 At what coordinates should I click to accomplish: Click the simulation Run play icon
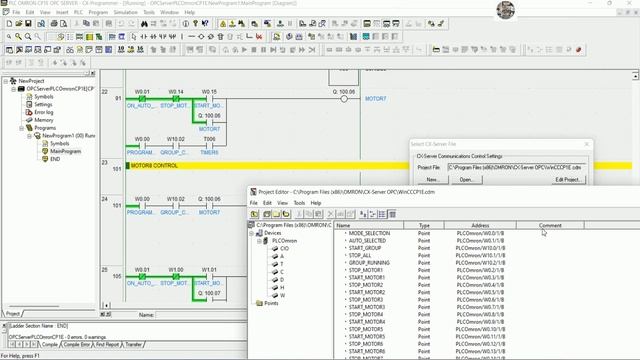pos(244,50)
